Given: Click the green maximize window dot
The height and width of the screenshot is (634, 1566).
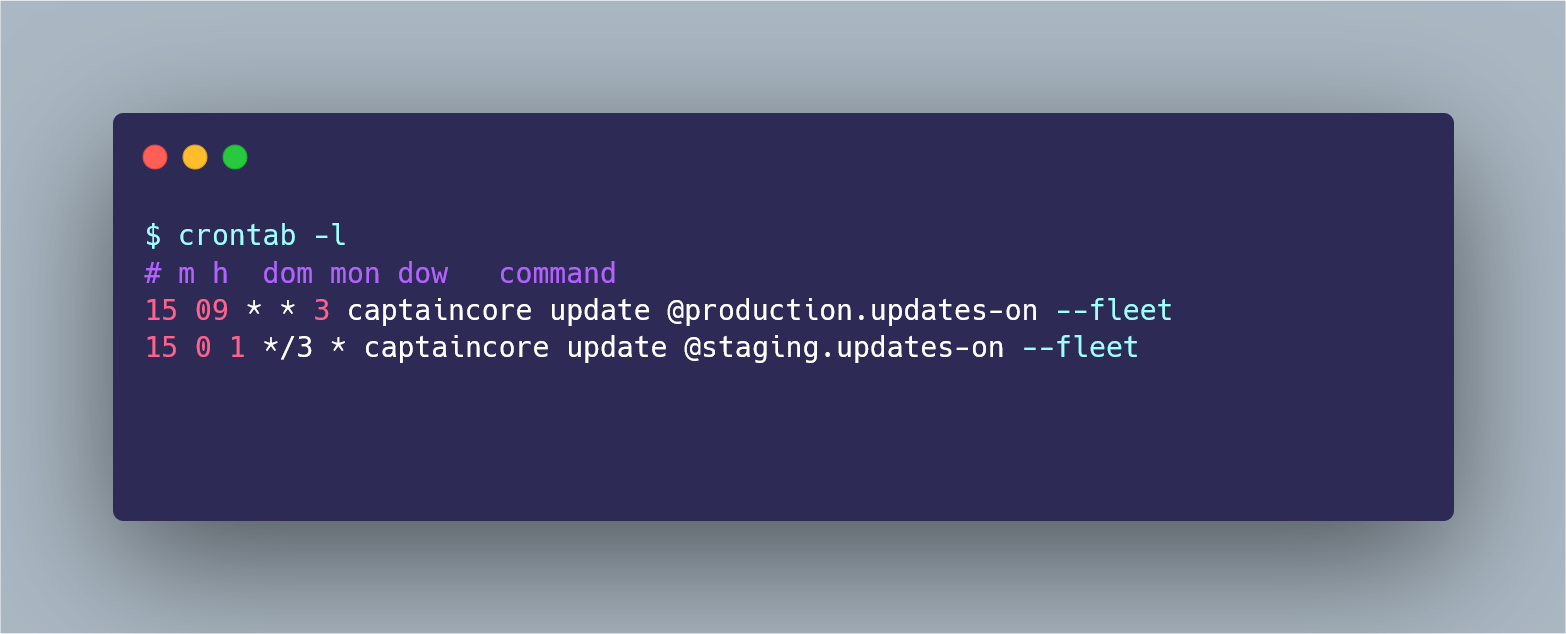Looking at the screenshot, I should [x=235, y=157].
